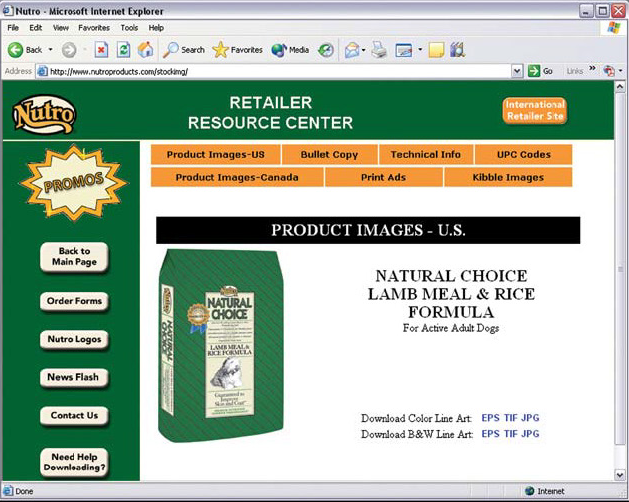Viewport: 629px width, 502px height.
Task: Select the Print Ads tab
Action: point(383,177)
